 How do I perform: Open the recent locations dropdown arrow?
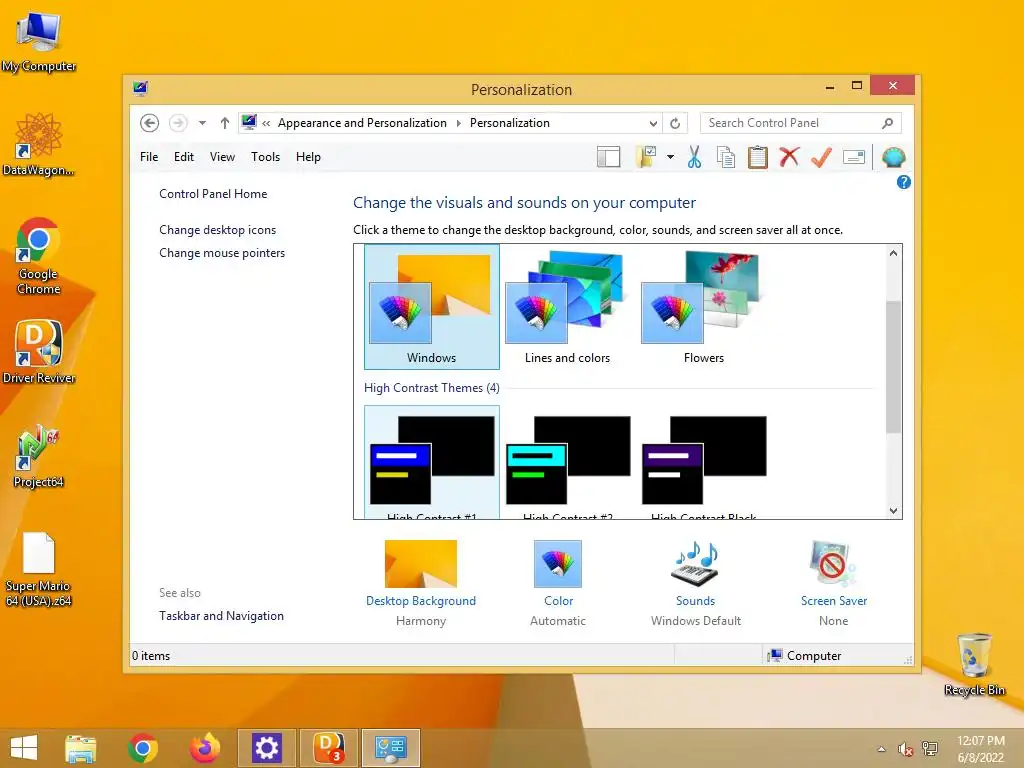point(202,123)
